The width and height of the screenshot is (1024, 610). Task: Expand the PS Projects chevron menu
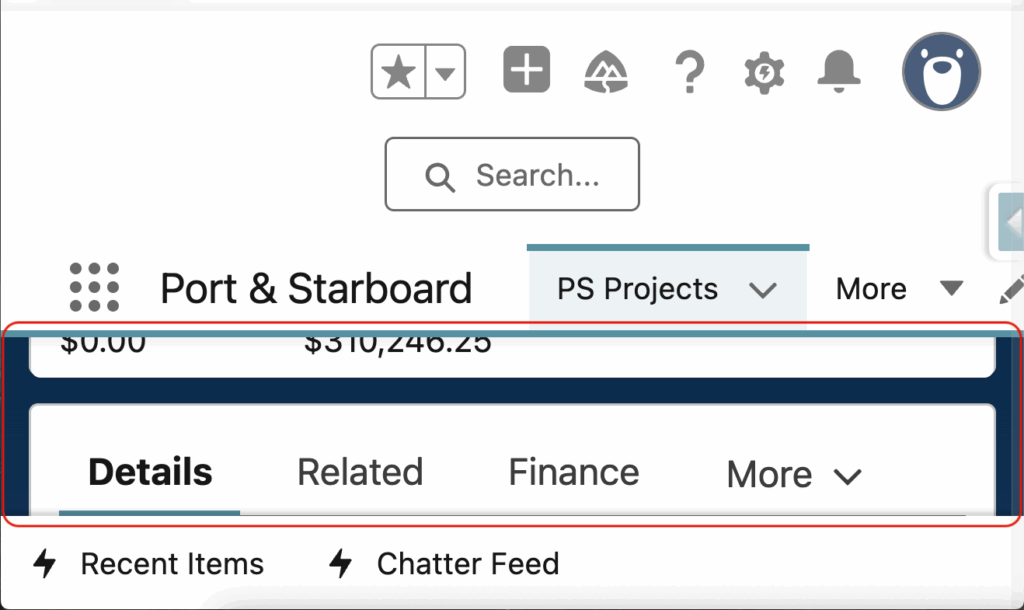coord(763,291)
